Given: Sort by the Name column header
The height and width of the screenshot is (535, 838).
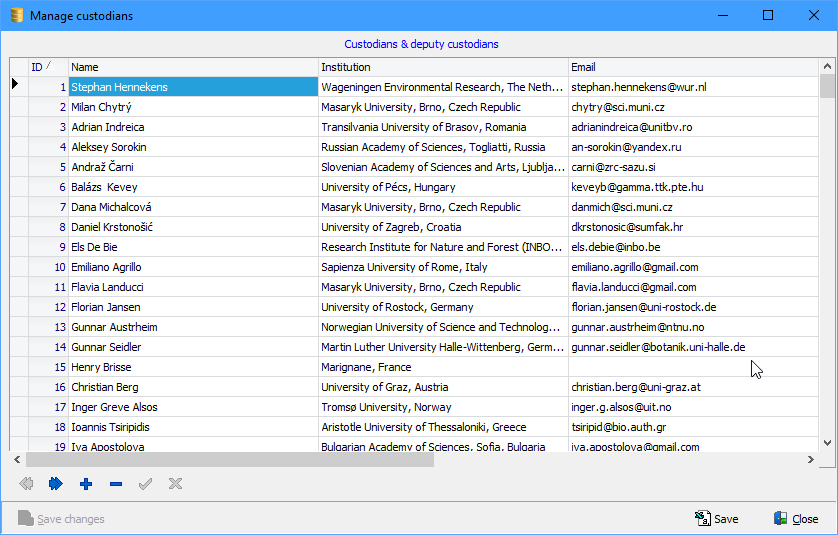Looking at the screenshot, I should click(192, 67).
